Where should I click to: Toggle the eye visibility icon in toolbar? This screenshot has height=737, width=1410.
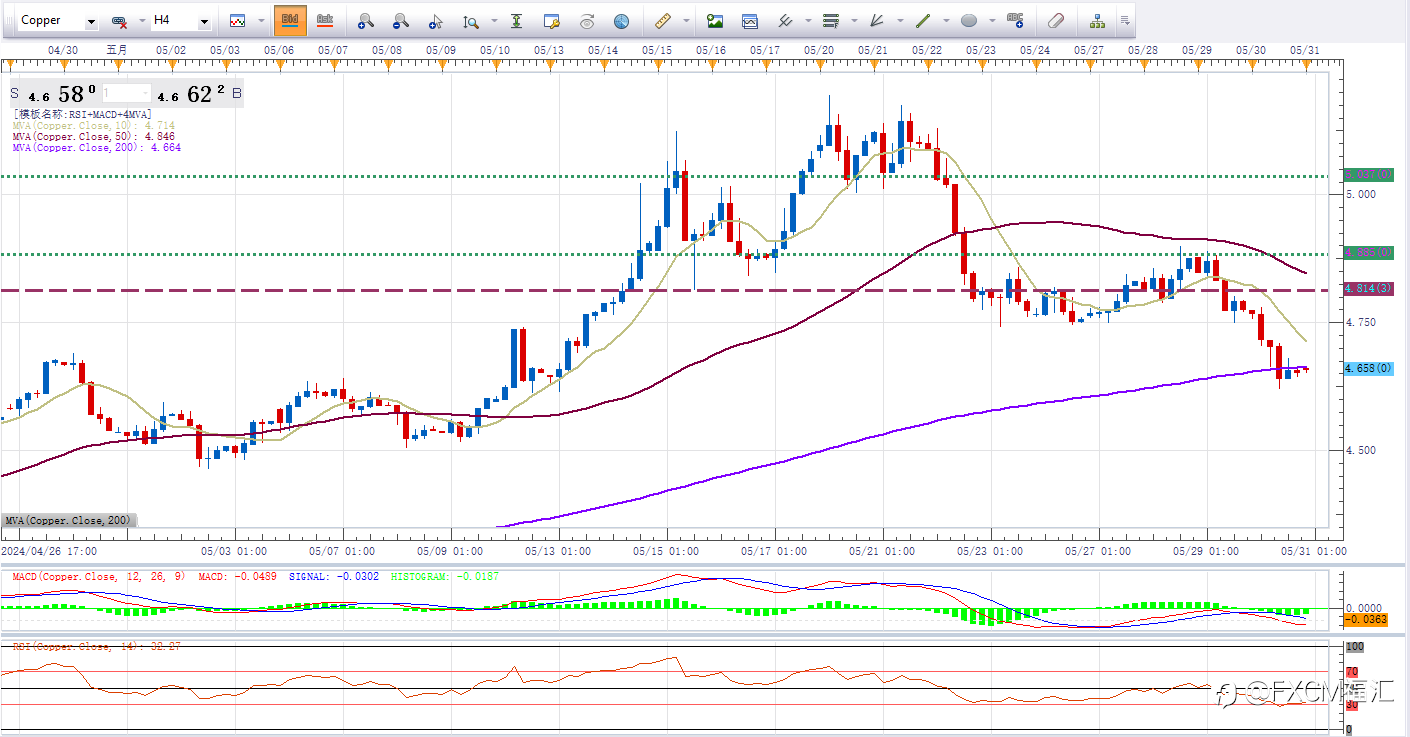click(588, 20)
